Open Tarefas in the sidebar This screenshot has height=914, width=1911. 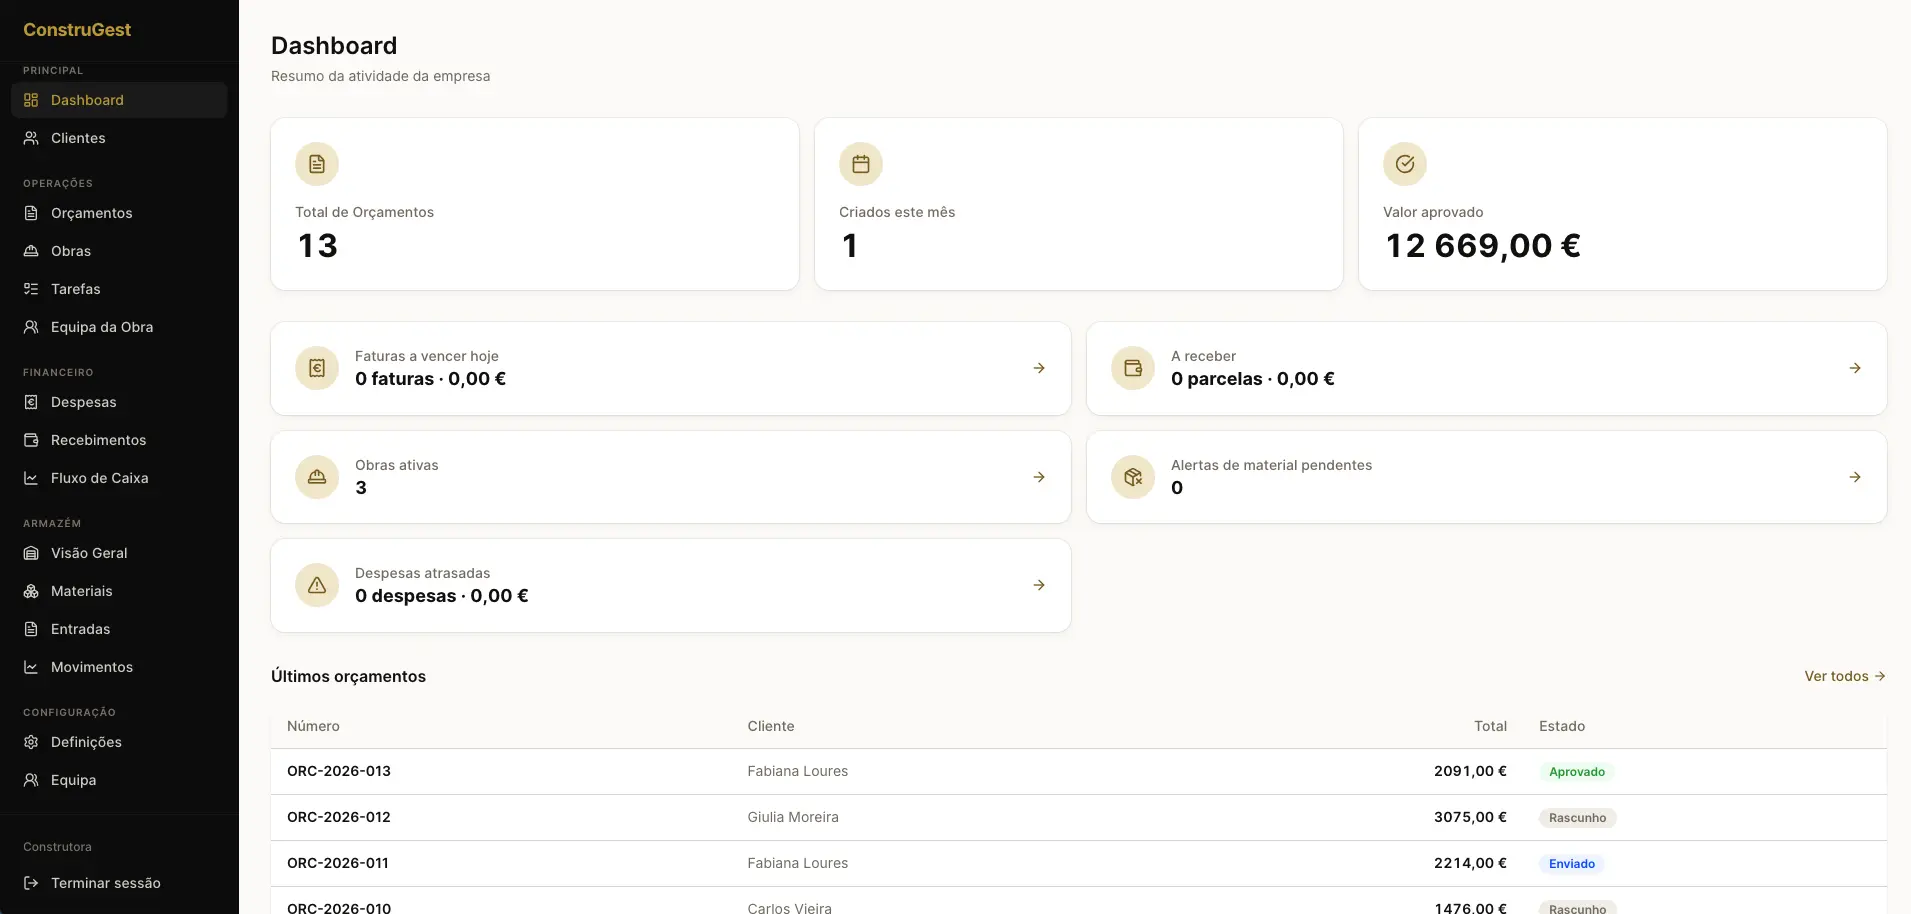[119, 289]
